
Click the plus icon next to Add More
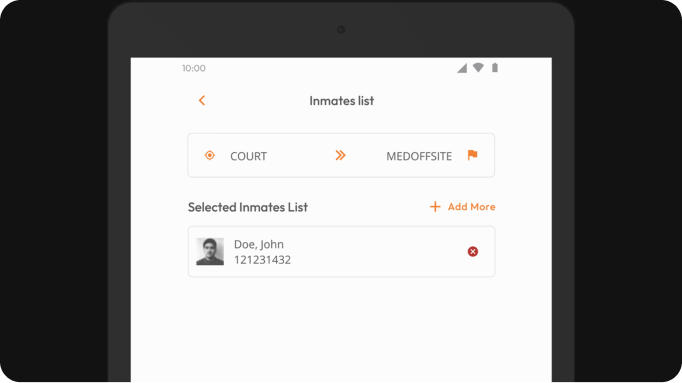pyautogui.click(x=435, y=206)
